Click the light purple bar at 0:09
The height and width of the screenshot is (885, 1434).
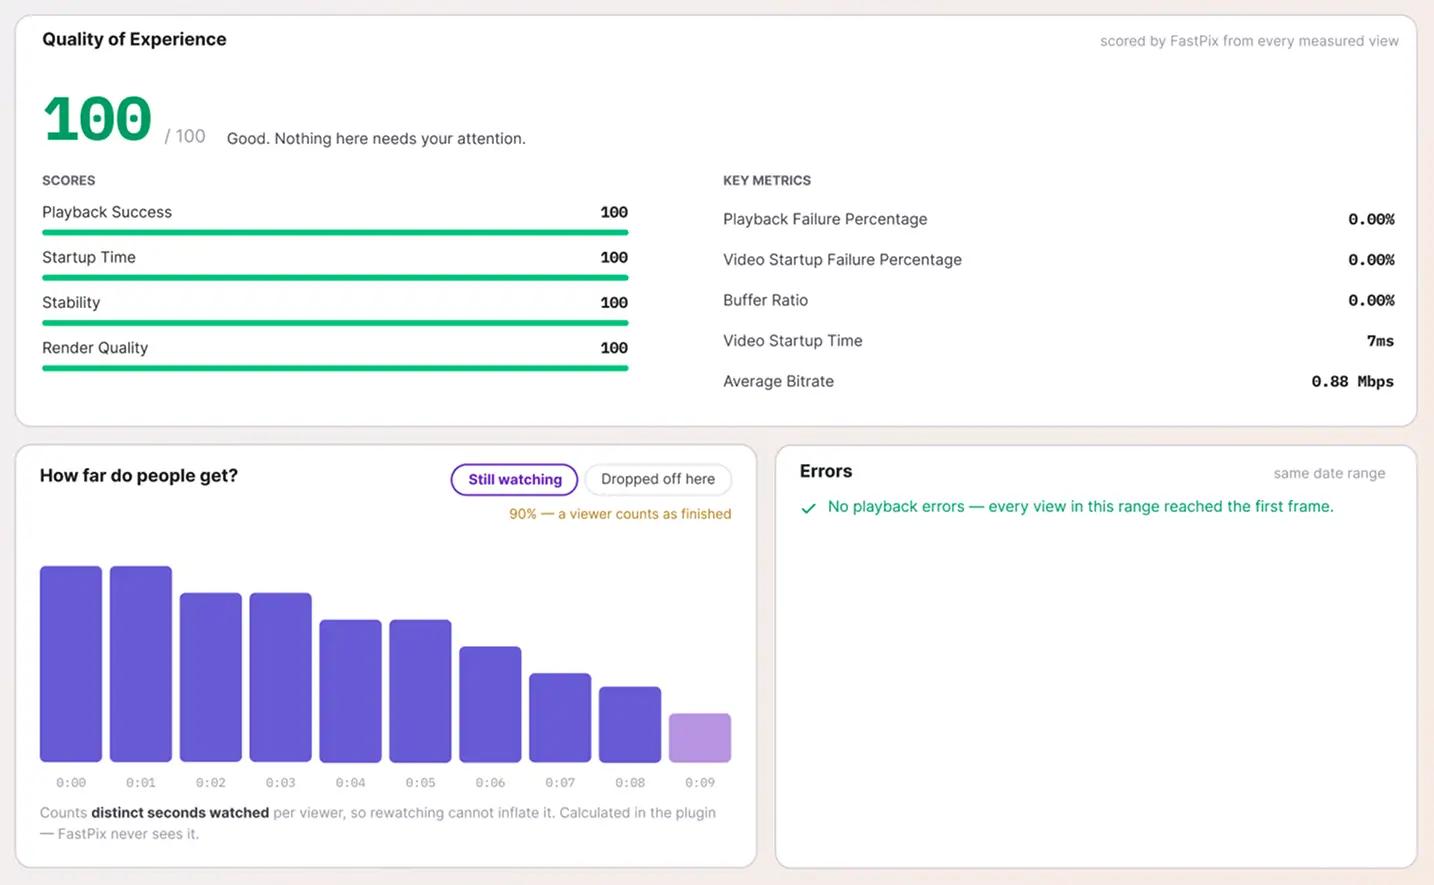tap(700, 738)
